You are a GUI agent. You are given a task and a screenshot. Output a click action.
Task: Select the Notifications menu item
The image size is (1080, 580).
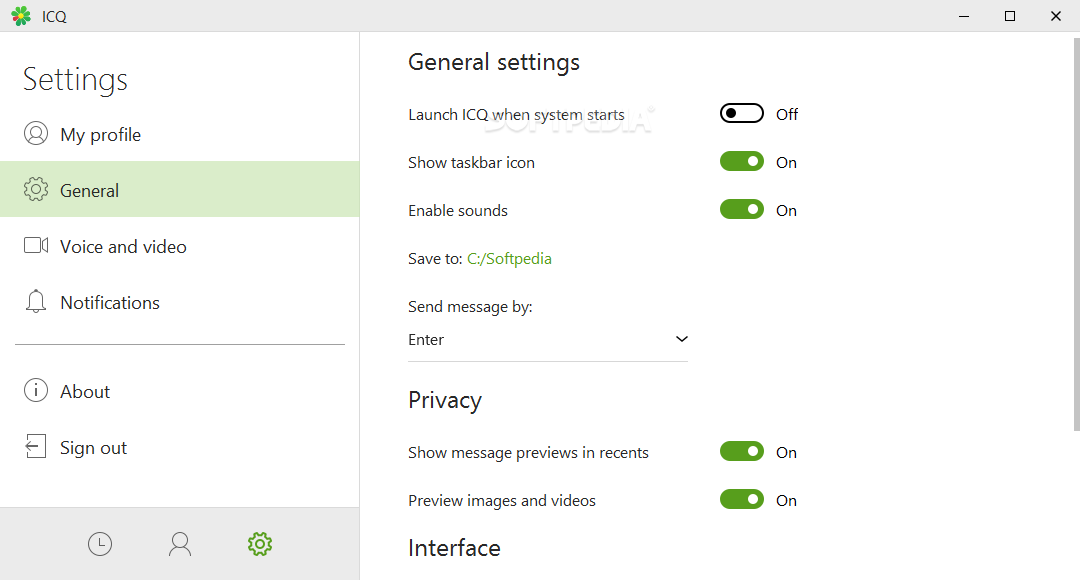[180, 302]
